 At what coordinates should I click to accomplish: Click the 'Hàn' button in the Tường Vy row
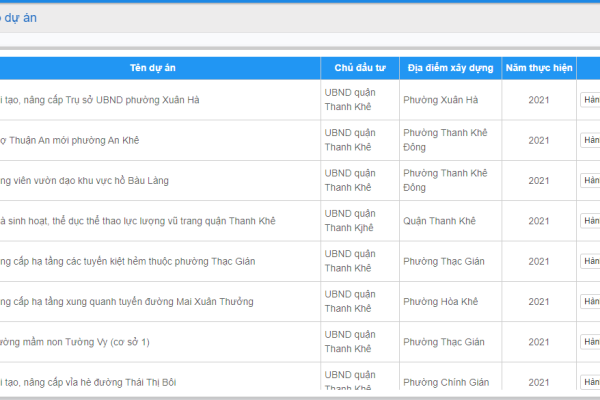coord(590,342)
